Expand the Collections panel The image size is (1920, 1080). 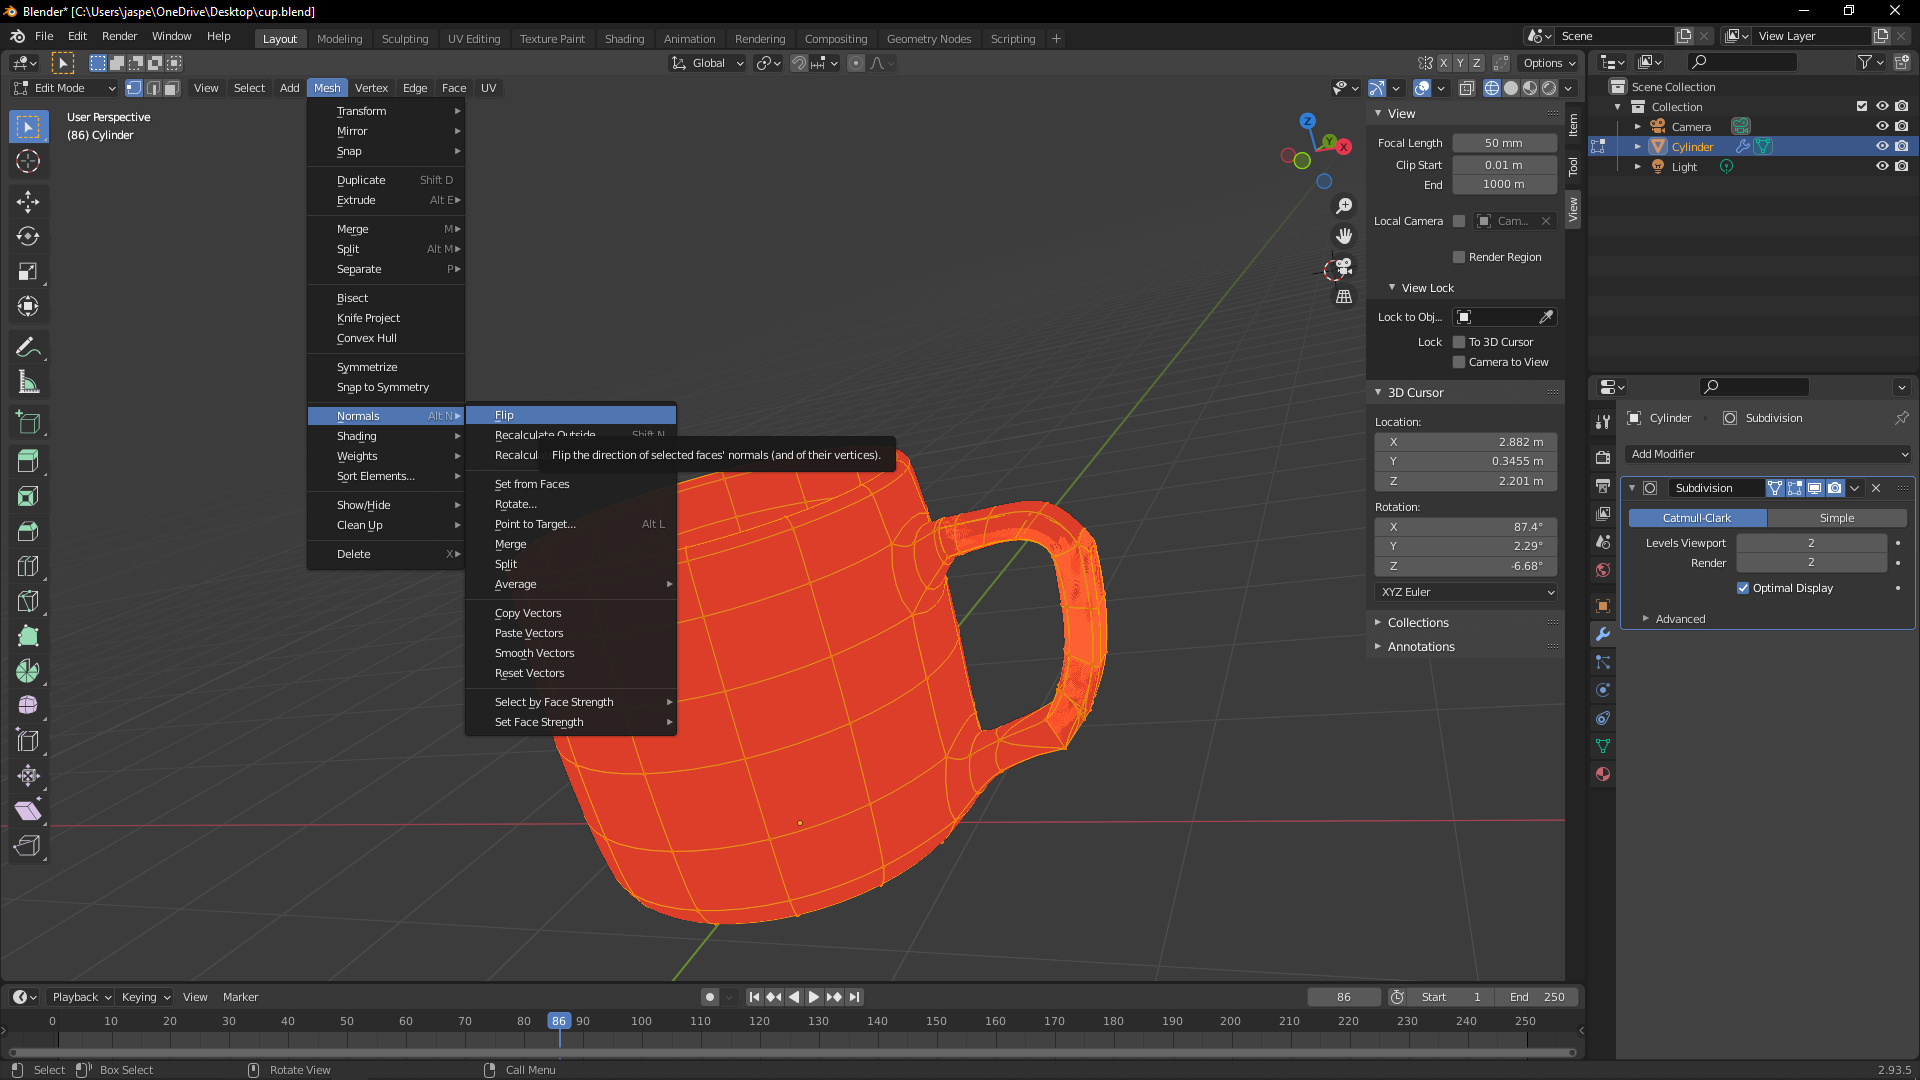coord(1418,622)
